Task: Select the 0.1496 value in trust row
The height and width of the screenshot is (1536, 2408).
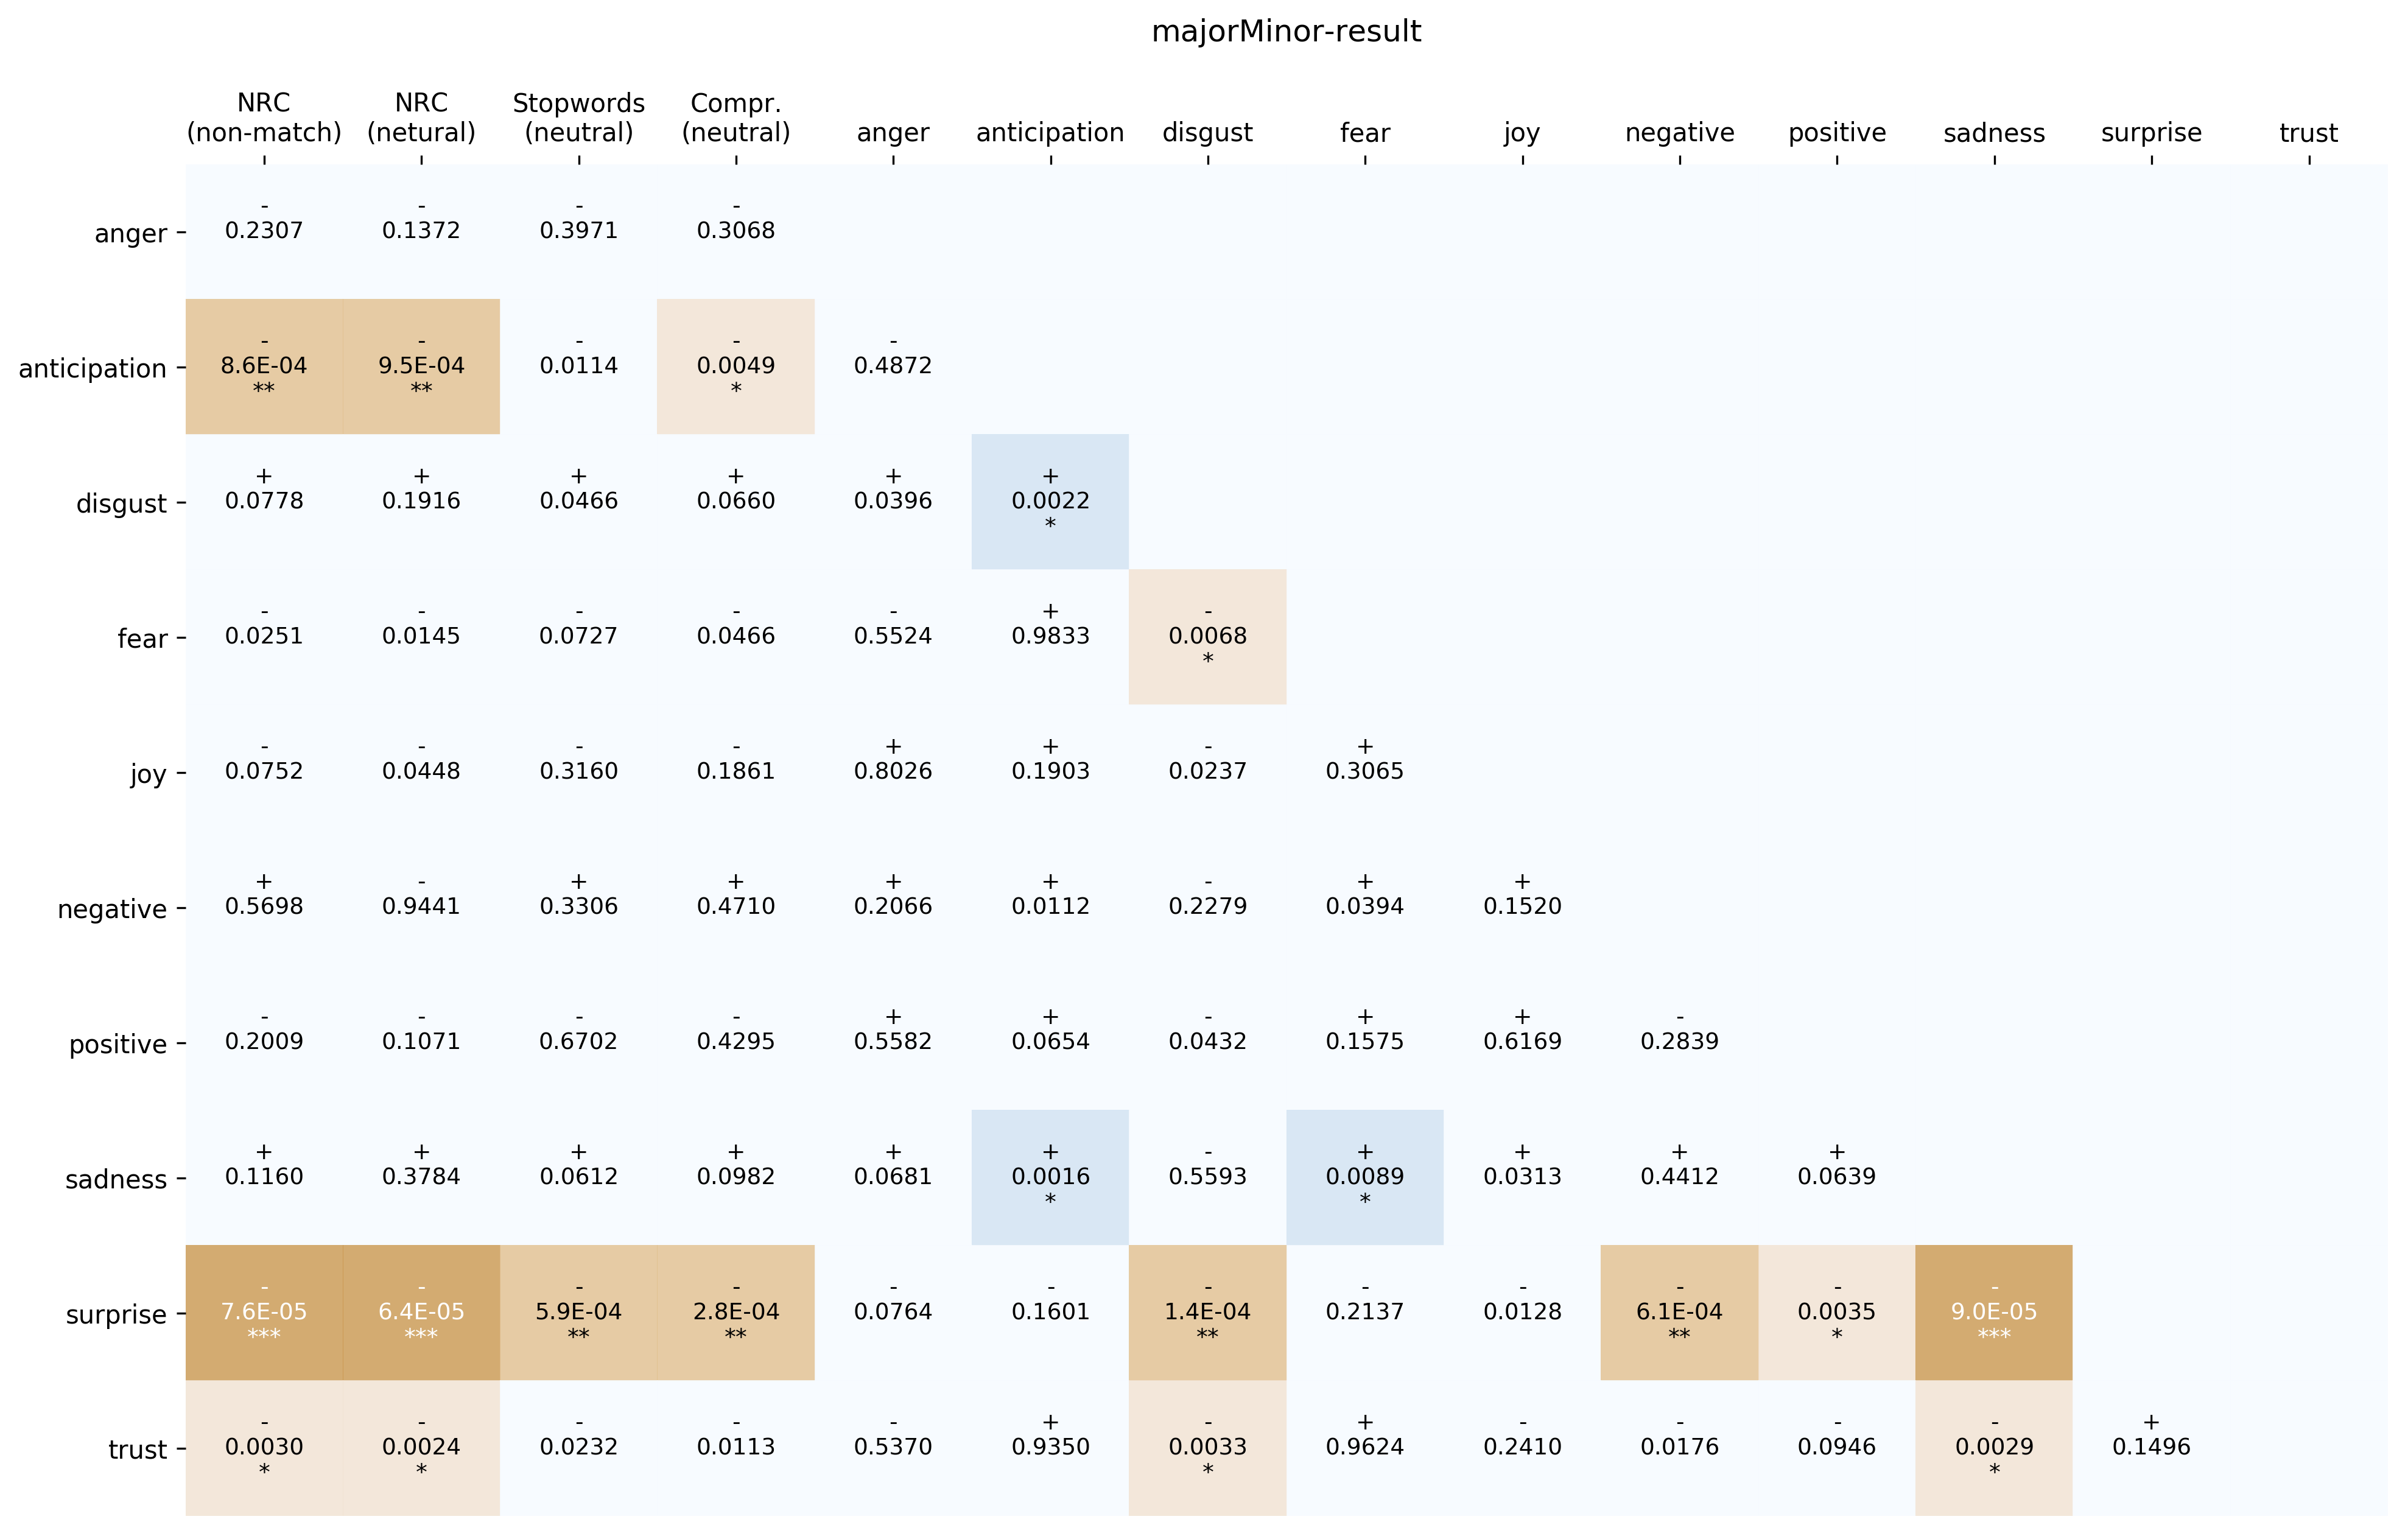Action: tap(2151, 1447)
